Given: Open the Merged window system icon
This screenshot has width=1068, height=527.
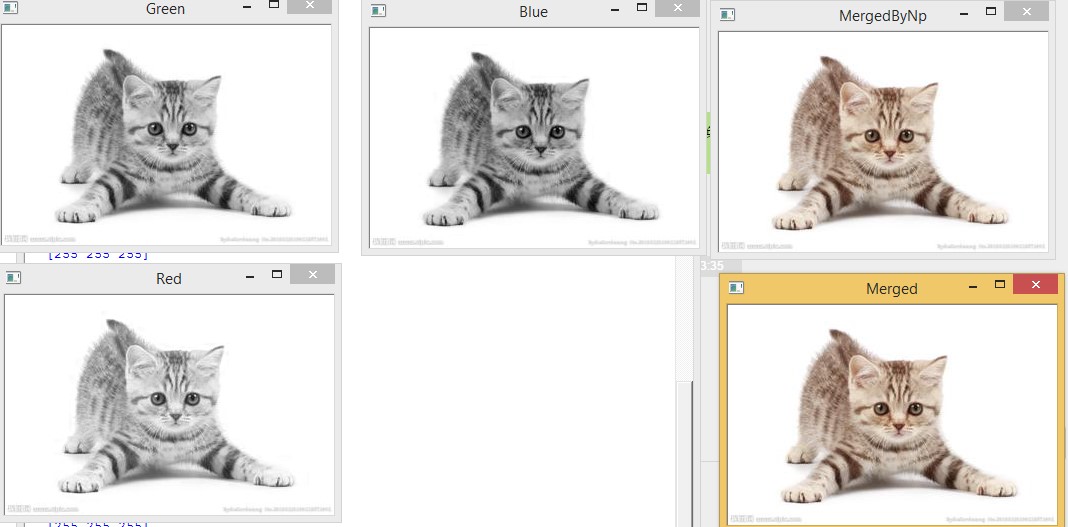Looking at the screenshot, I should pos(737,288).
